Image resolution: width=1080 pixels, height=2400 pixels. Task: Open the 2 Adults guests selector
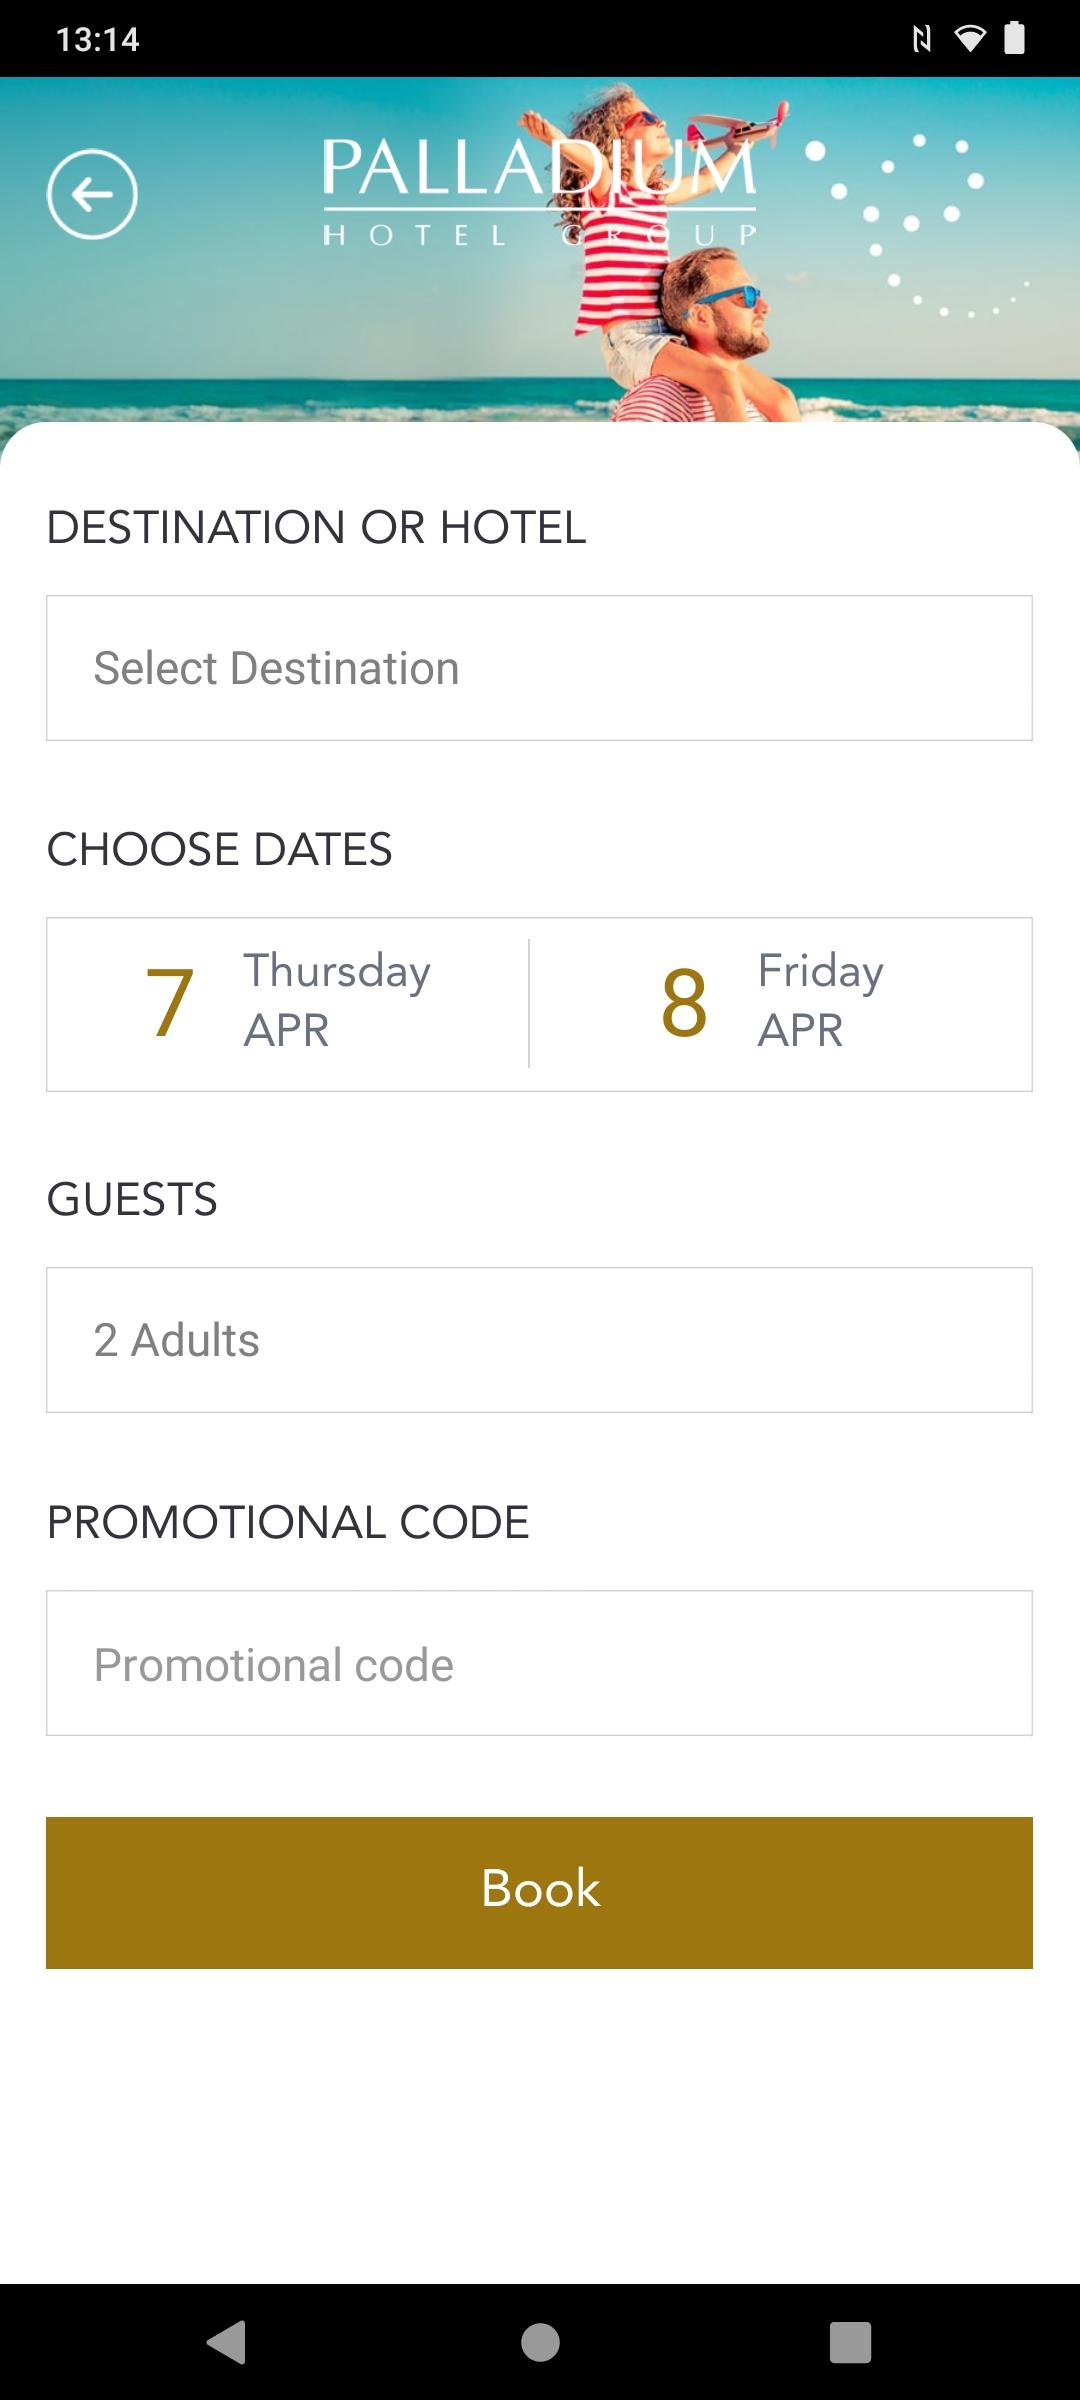(539, 1340)
